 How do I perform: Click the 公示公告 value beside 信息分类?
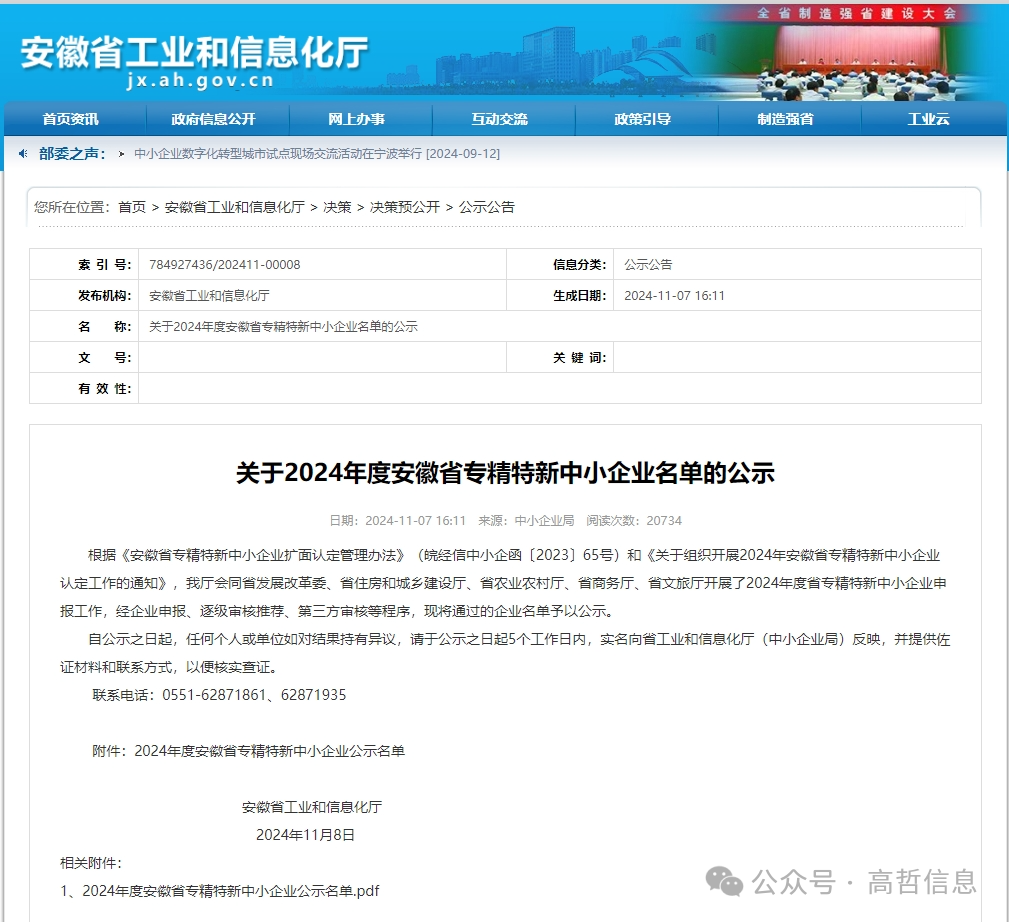[648, 264]
